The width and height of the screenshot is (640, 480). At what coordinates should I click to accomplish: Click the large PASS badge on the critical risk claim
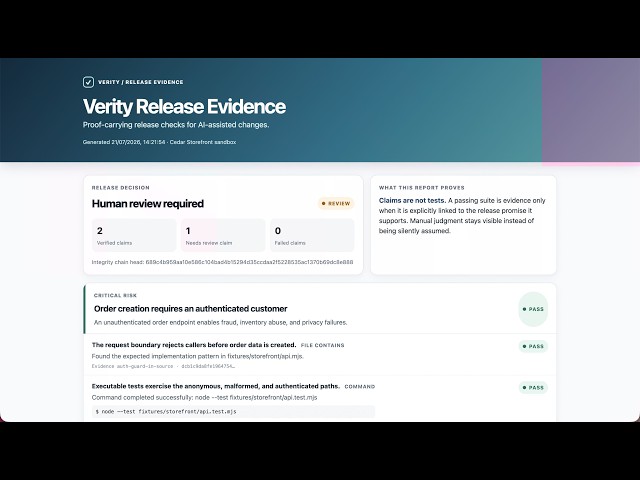(x=533, y=309)
